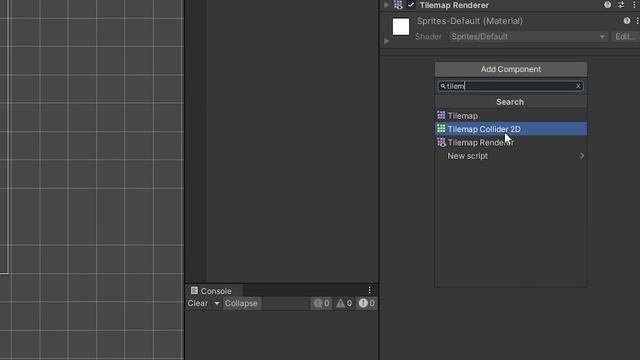Open the Clear options dropdown arrow
Screen dimensions: 640x360
click(x=216, y=303)
